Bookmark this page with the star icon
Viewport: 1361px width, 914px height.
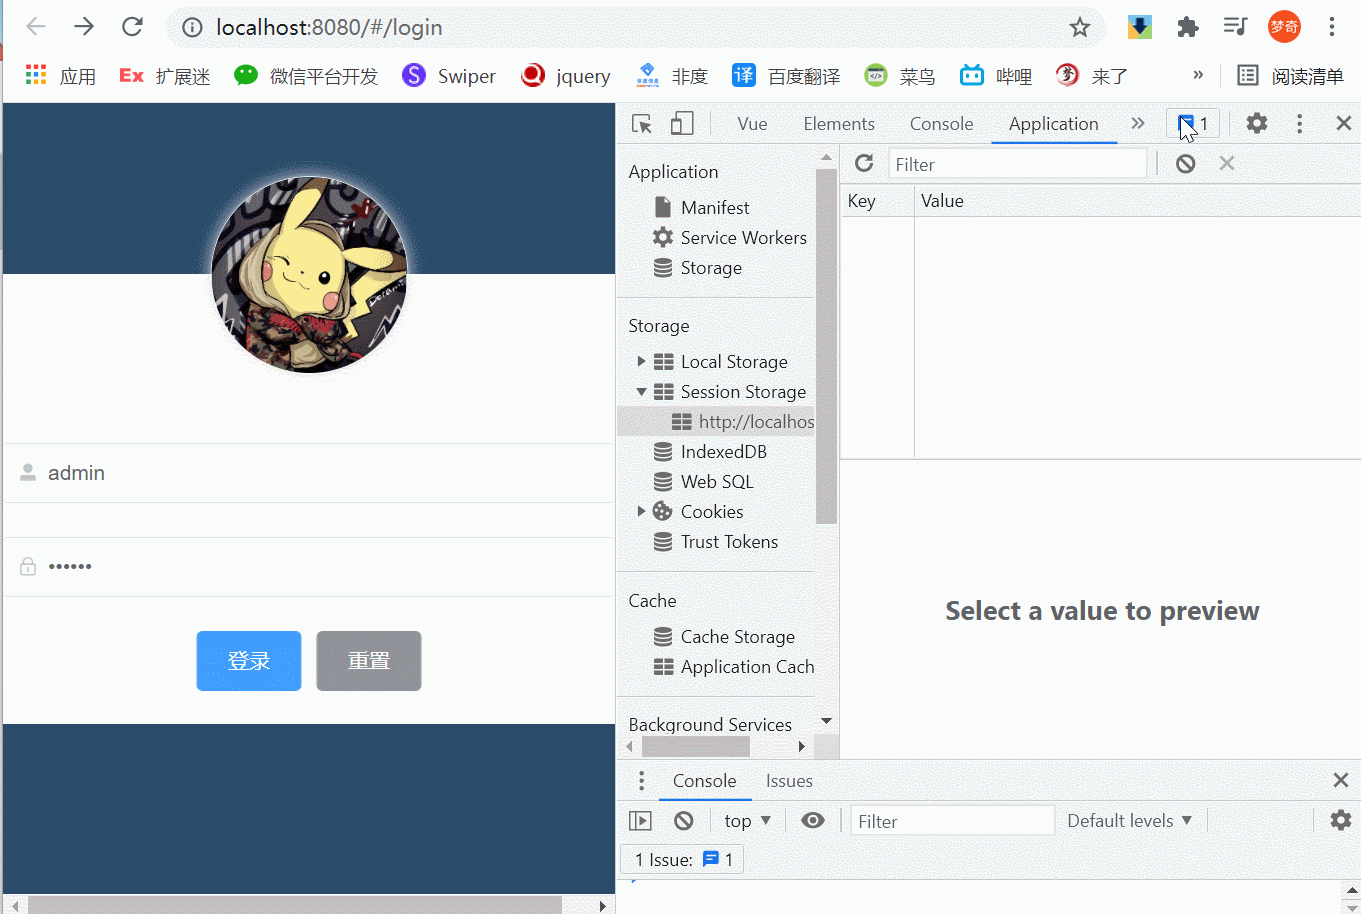[1079, 28]
